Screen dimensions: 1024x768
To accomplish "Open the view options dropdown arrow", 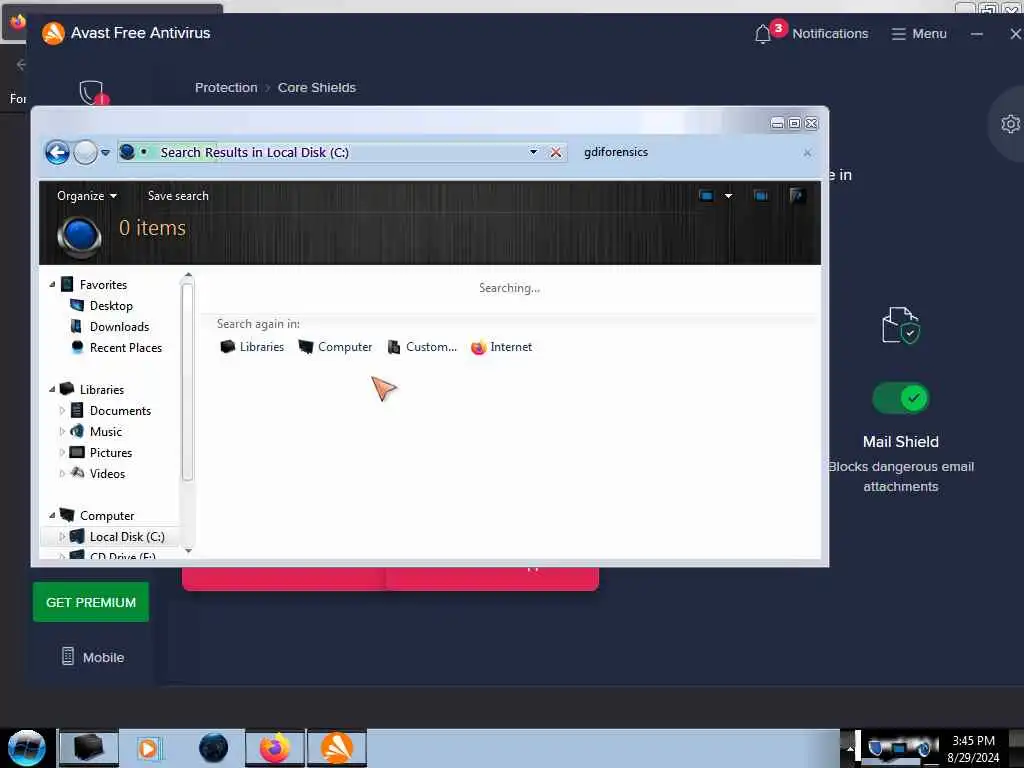I will (x=729, y=195).
